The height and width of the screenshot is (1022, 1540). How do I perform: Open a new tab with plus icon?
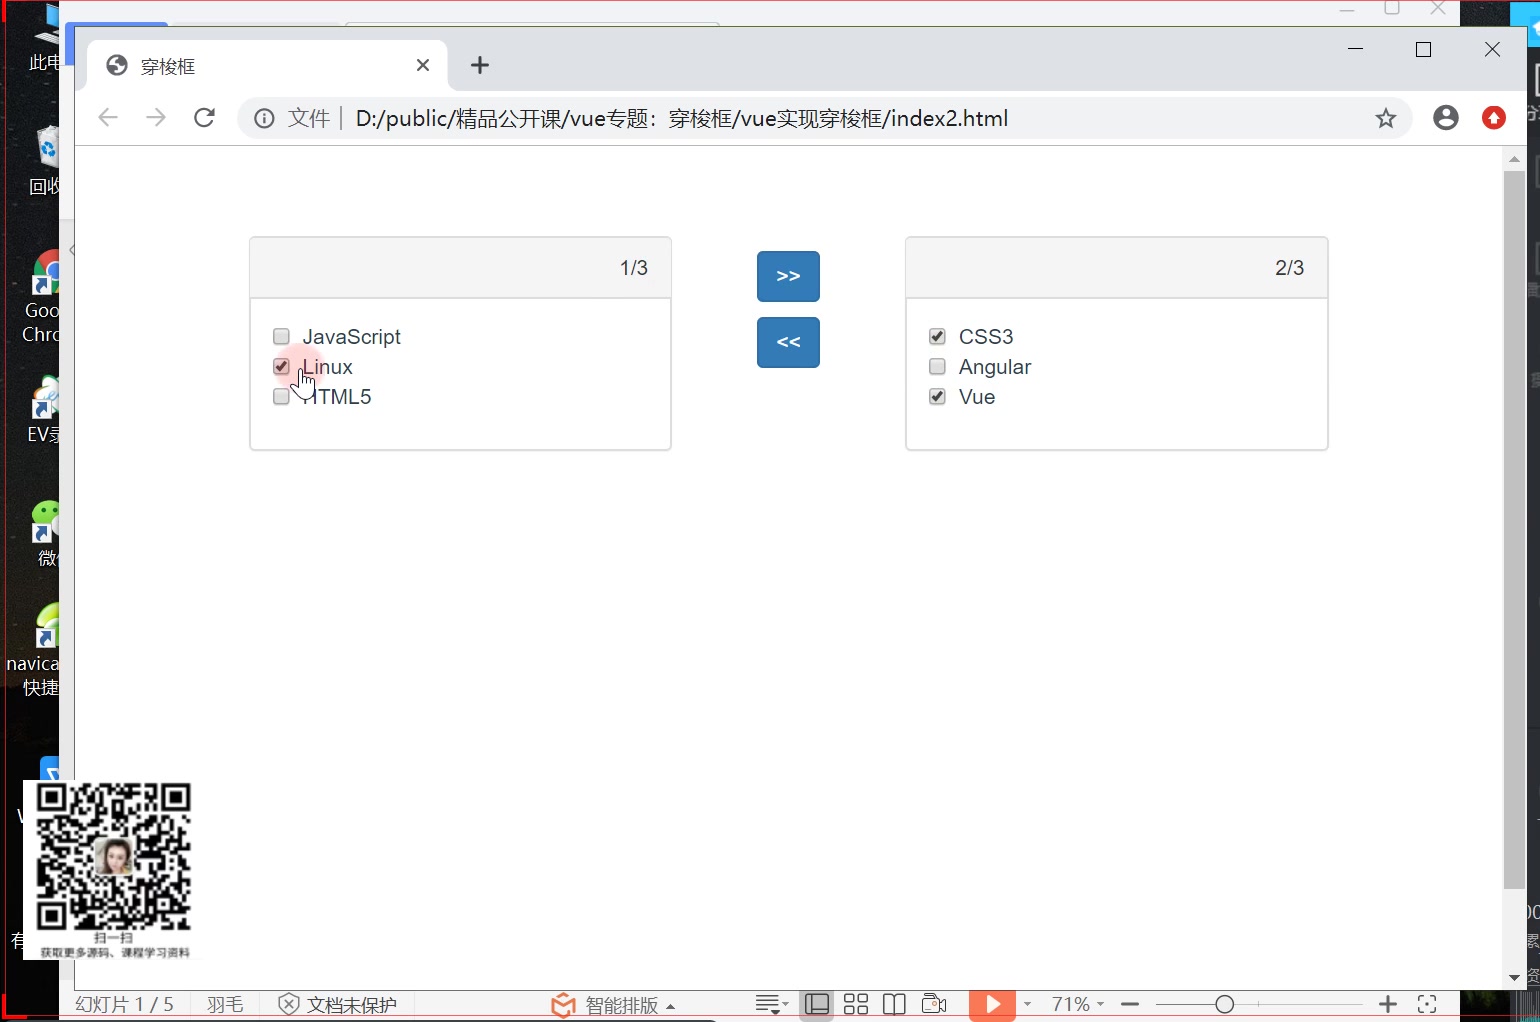[x=480, y=65]
